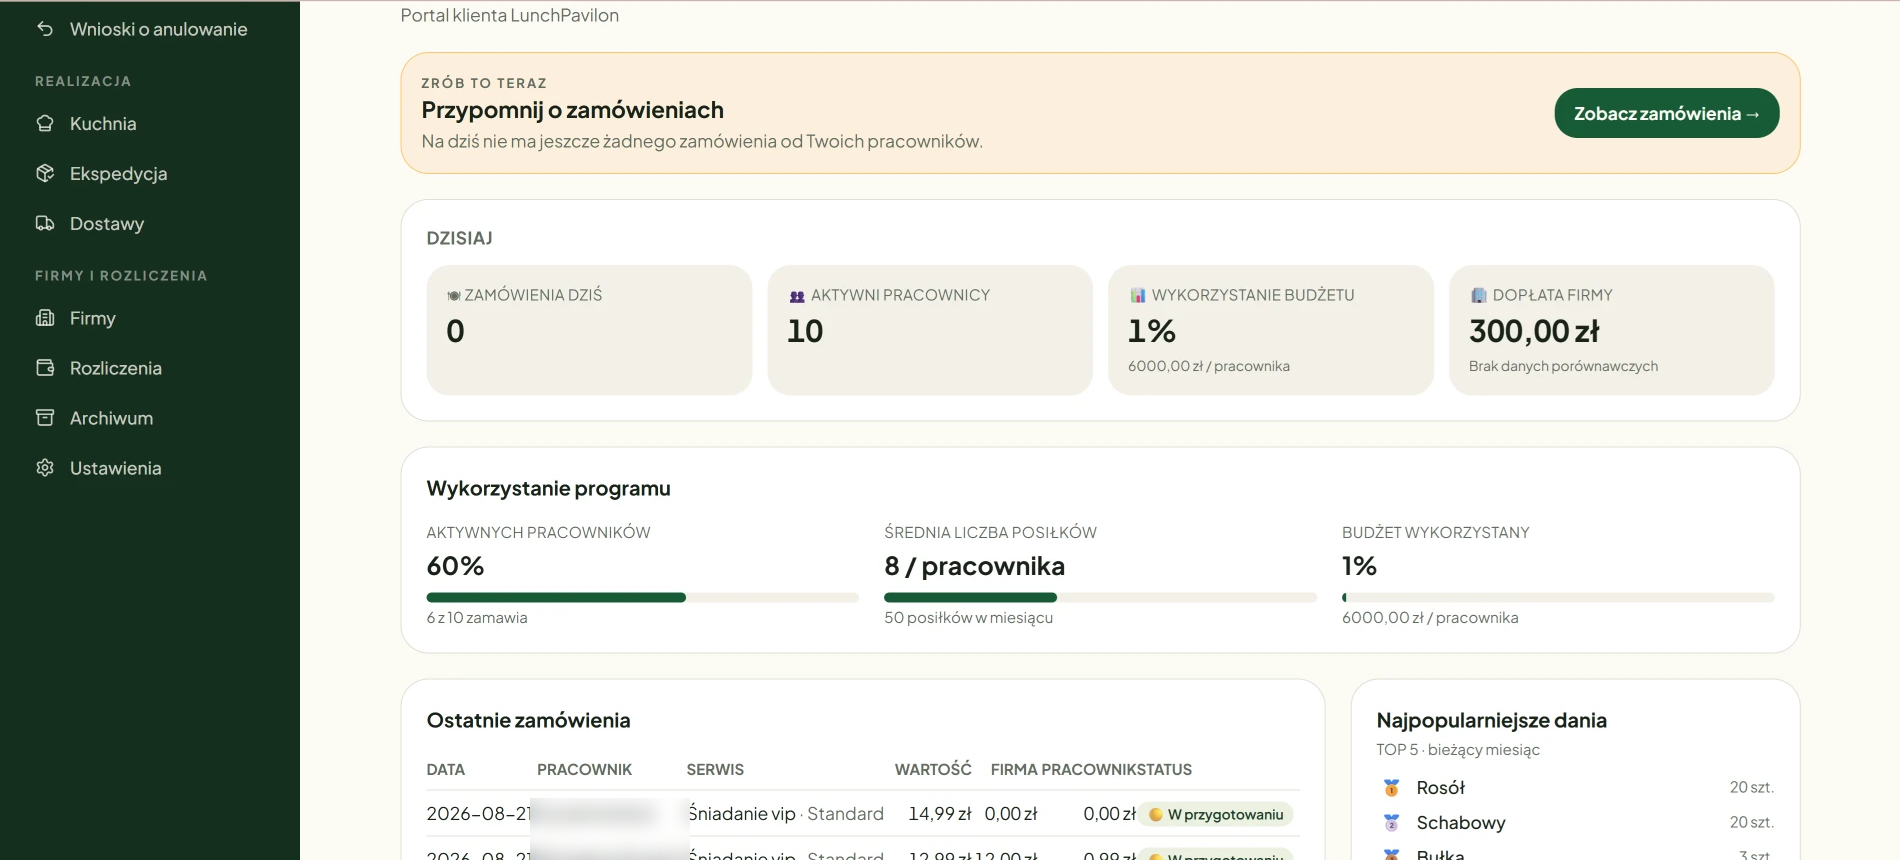Click the Dostawy truck icon
Screen dimensions: 1900x860
[x=45, y=223]
